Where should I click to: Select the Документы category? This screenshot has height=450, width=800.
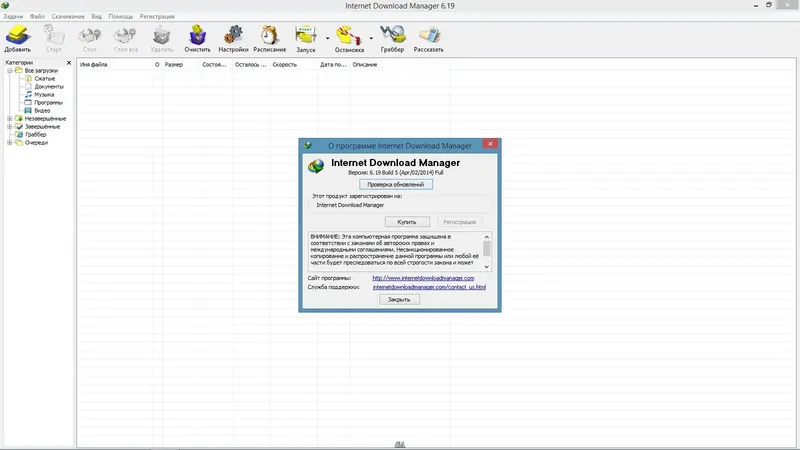click(x=49, y=87)
